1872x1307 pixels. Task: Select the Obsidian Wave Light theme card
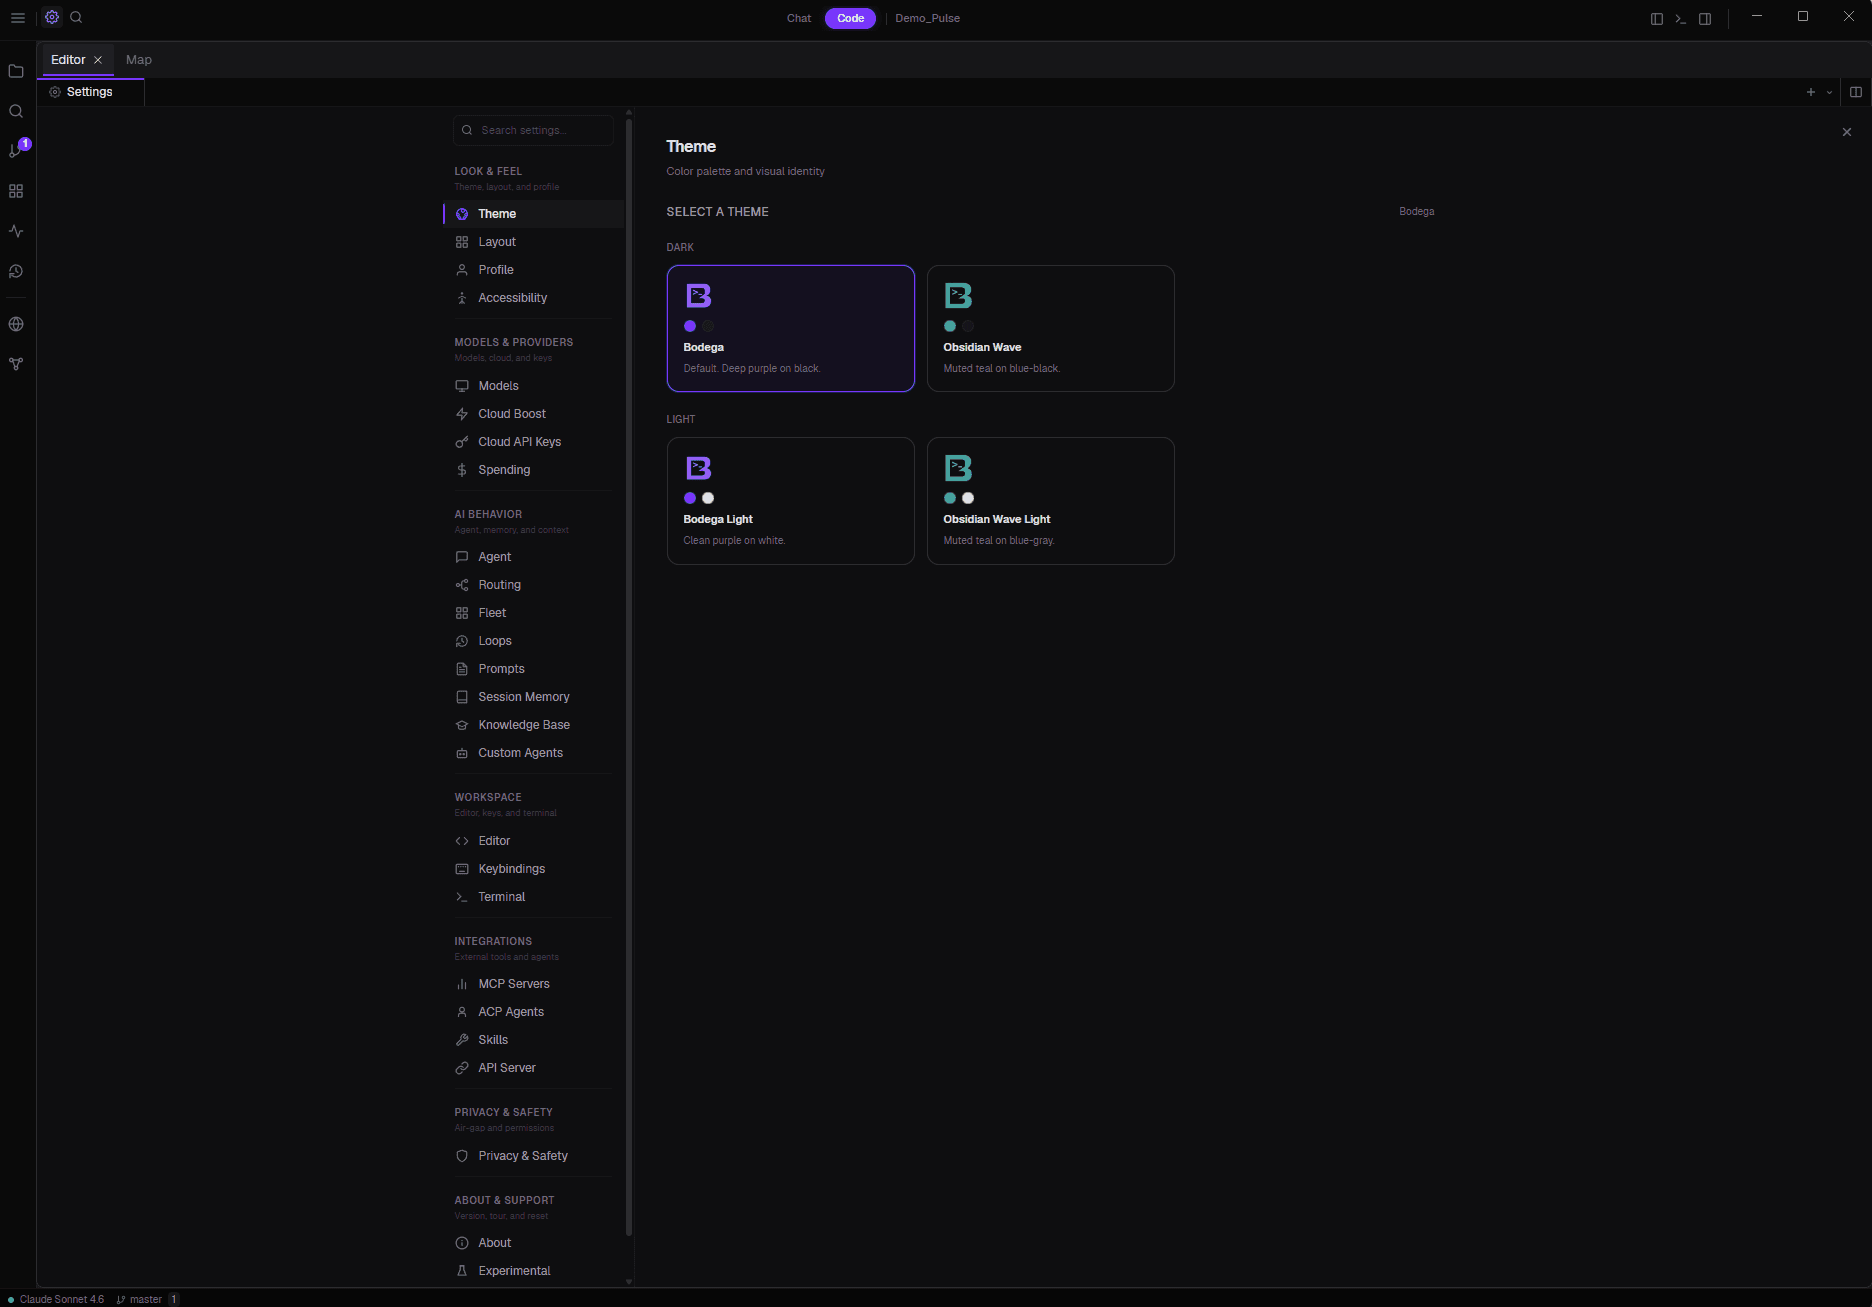1051,501
